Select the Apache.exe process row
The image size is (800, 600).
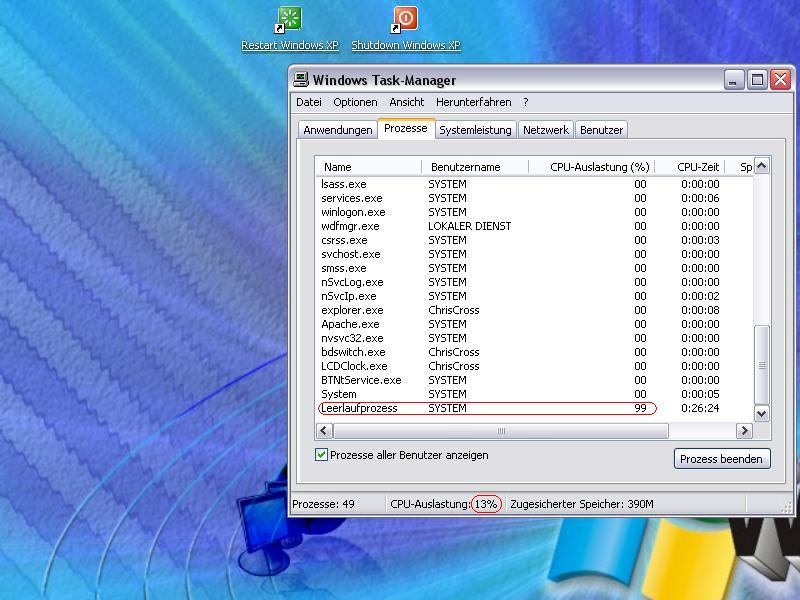point(534,324)
